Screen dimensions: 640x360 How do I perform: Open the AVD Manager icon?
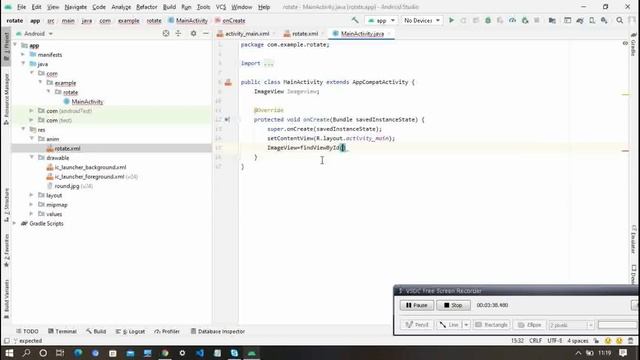[x=592, y=20]
